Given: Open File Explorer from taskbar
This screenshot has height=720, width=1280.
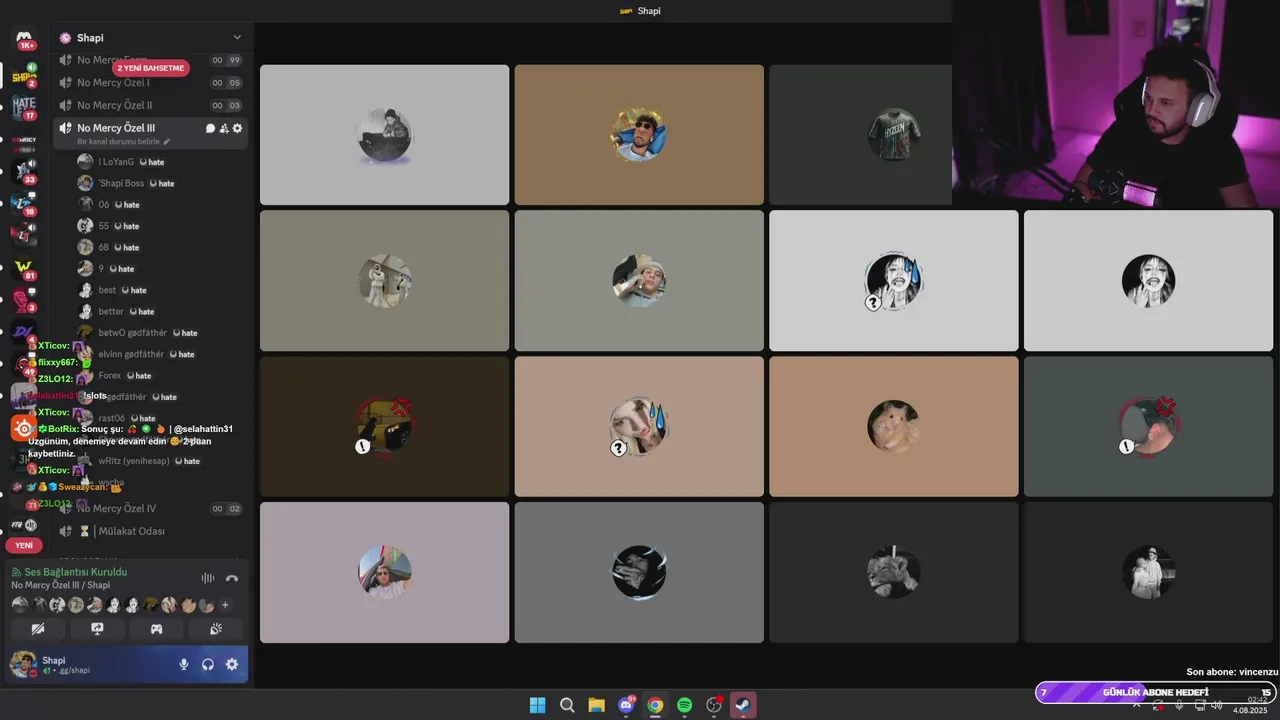Looking at the screenshot, I should pos(596,705).
